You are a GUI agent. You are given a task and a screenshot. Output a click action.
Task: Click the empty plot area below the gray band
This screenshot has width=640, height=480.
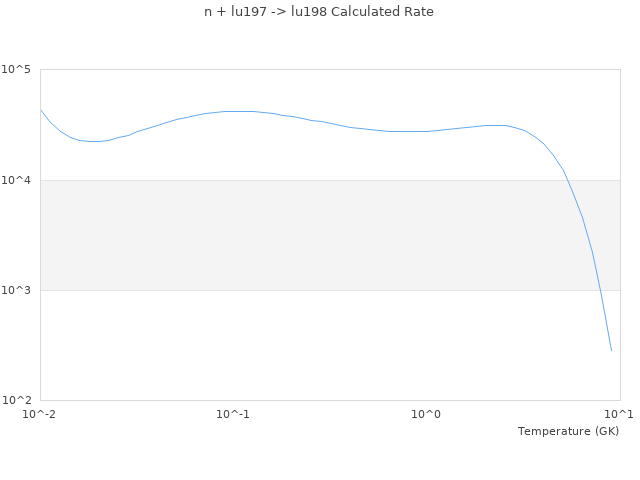click(300, 345)
